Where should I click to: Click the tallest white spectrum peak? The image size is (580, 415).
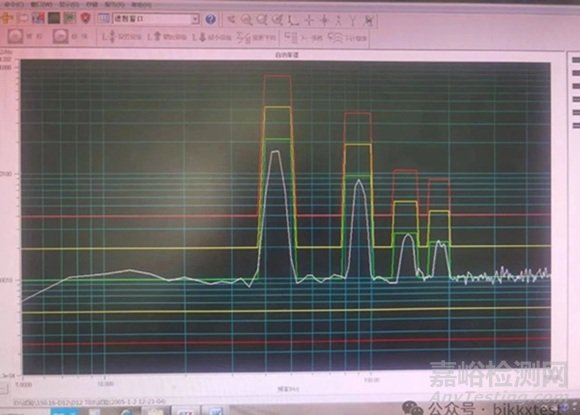[275, 151]
